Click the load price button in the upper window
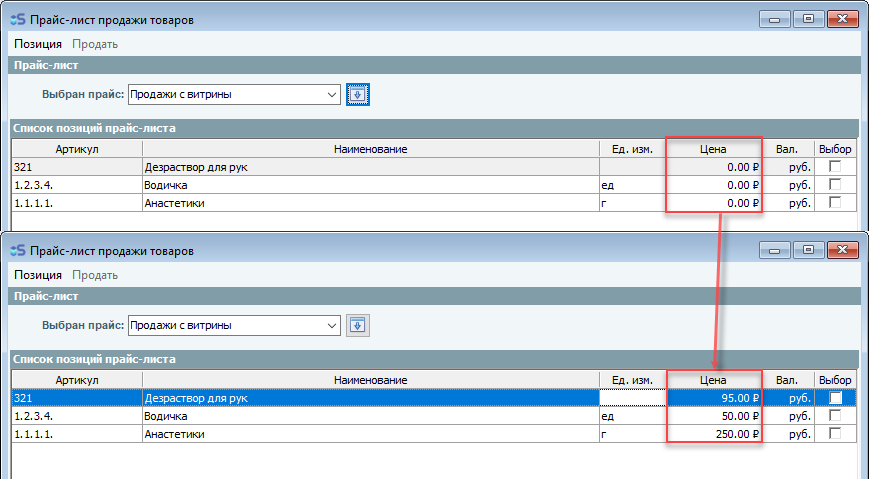 point(358,95)
